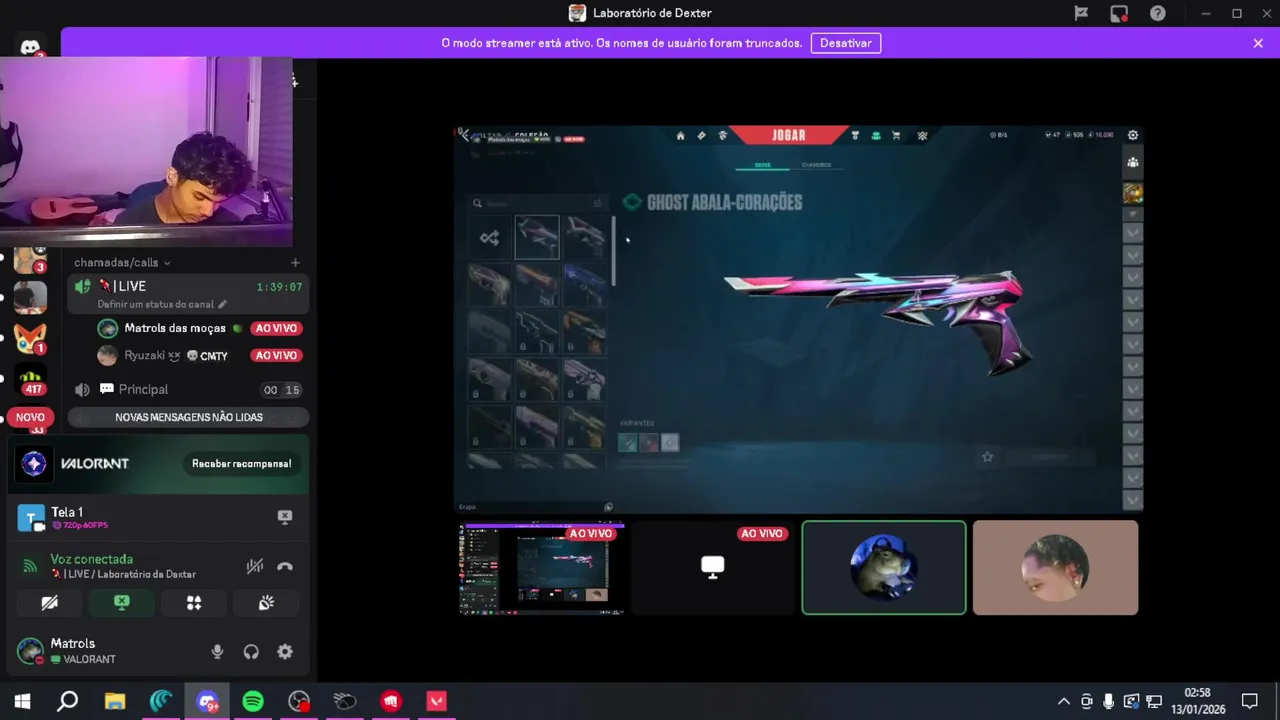Viewport: 1280px width, 720px height.
Task: Add channel to chamadas/calls category
Action: click(295, 262)
